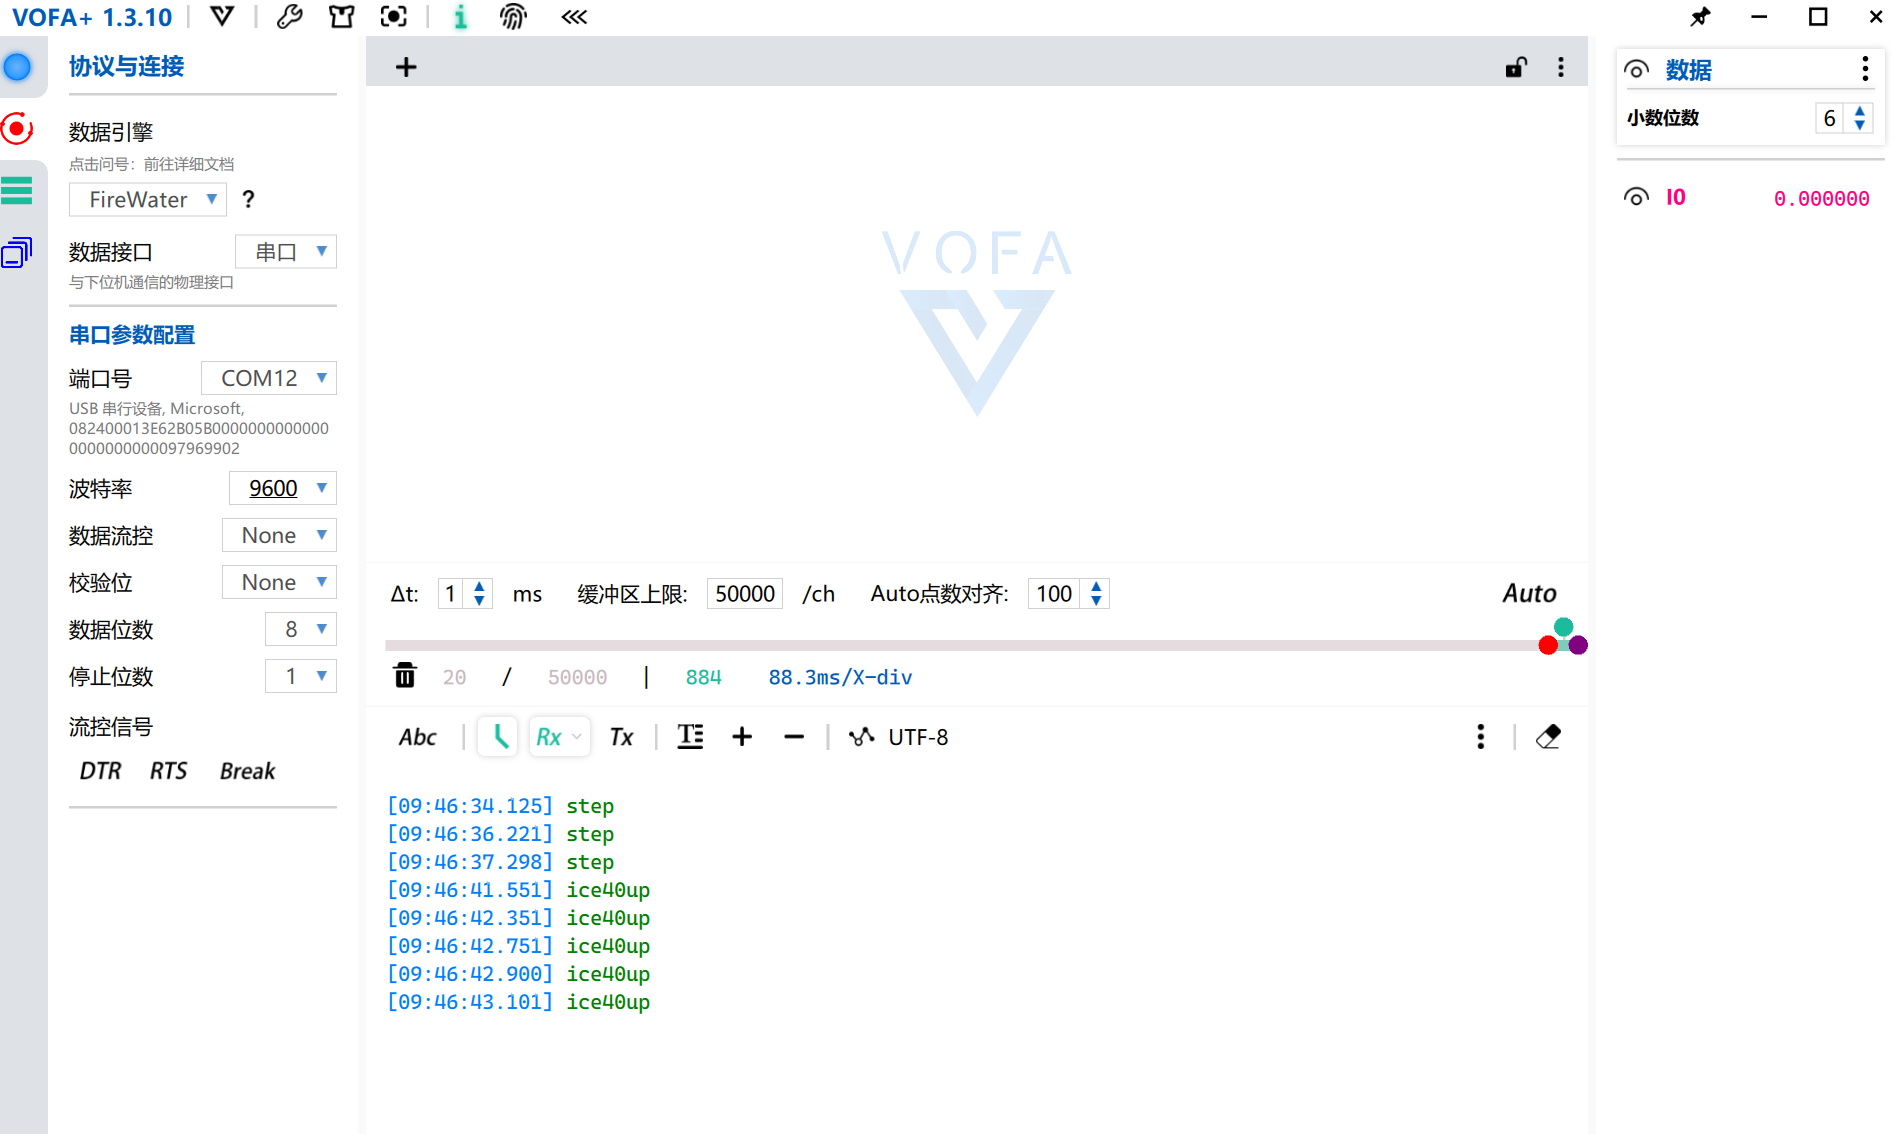Viewport: 1894px width, 1134px height.
Task: Click the trash icon to clear buffer
Action: (405, 676)
